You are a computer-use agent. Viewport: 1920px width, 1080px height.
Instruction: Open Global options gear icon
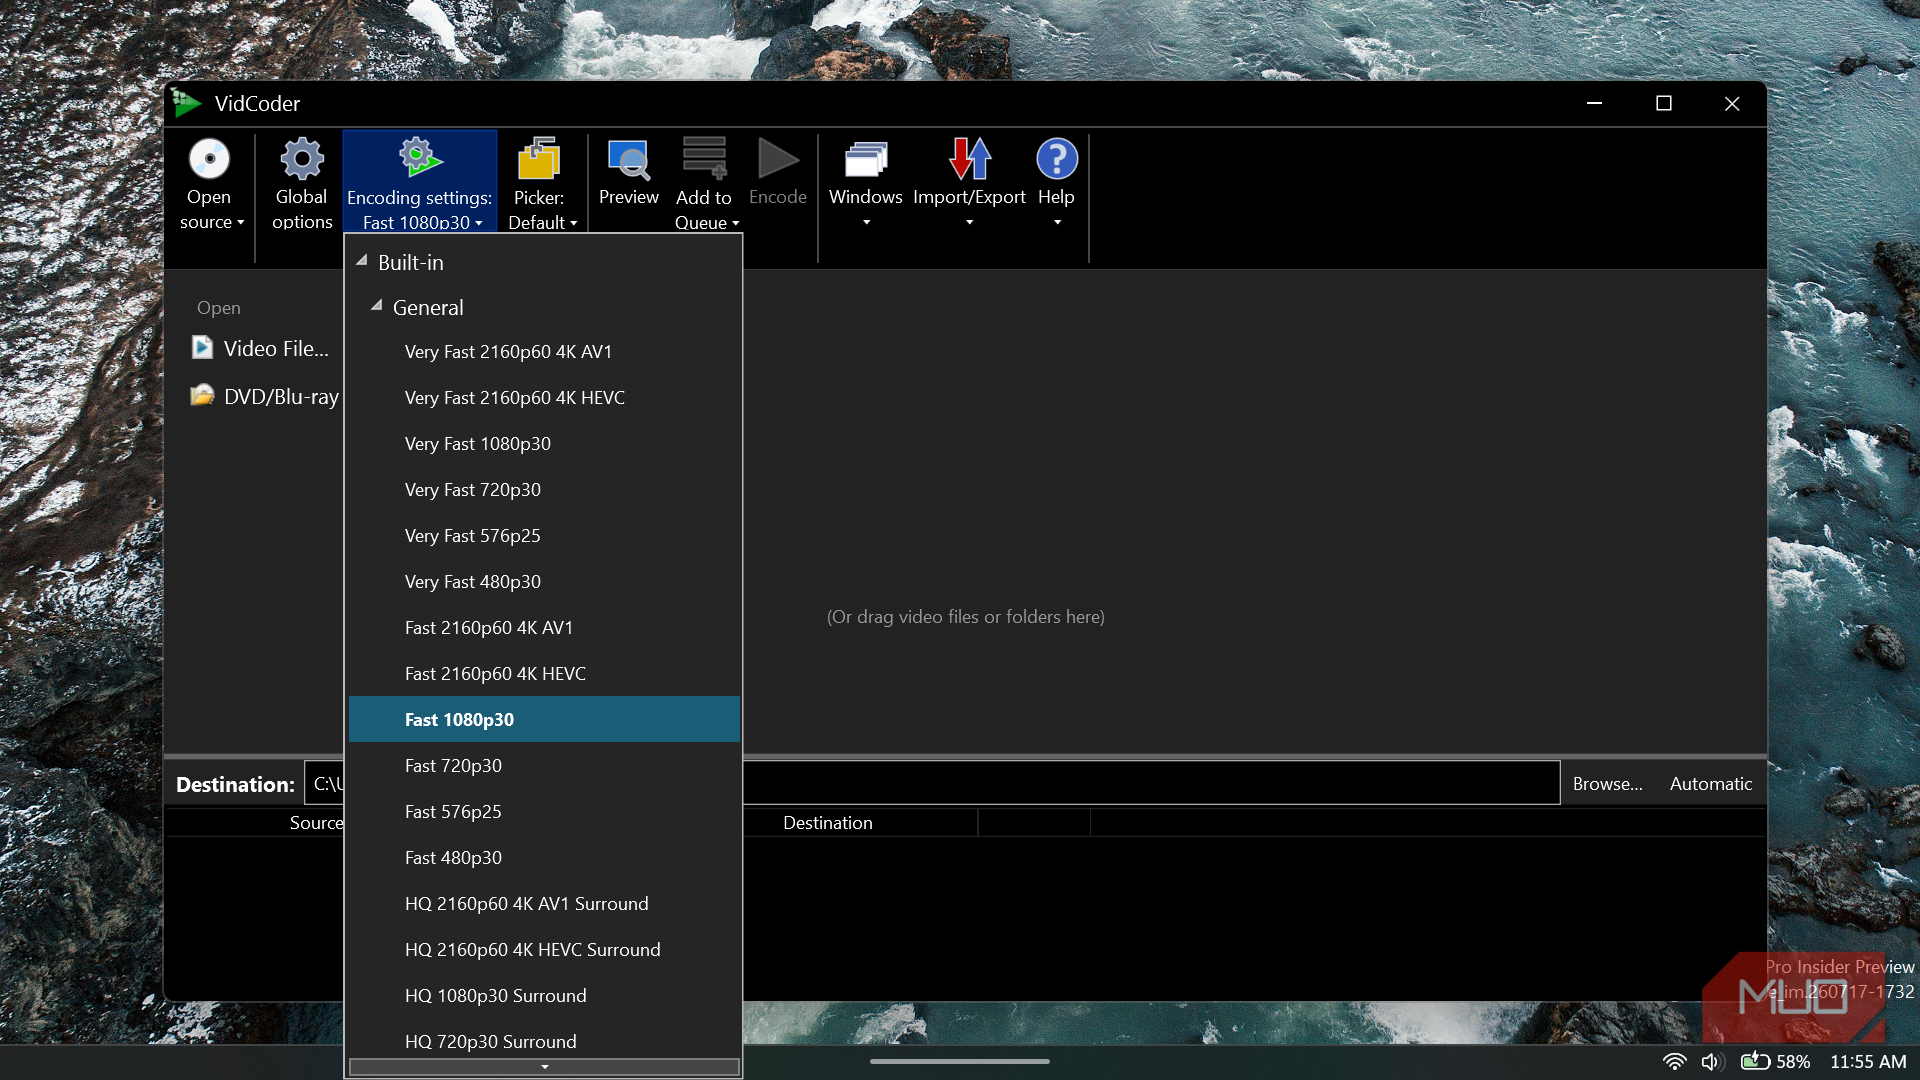(x=302, y=159)
